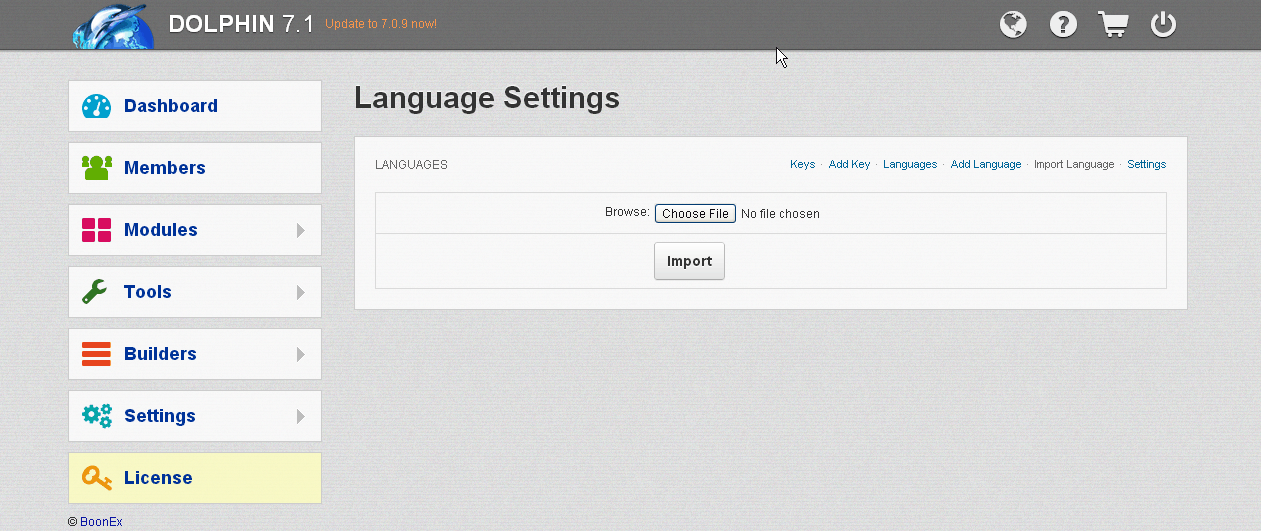Open the Languages tab link

click(910, 164)
